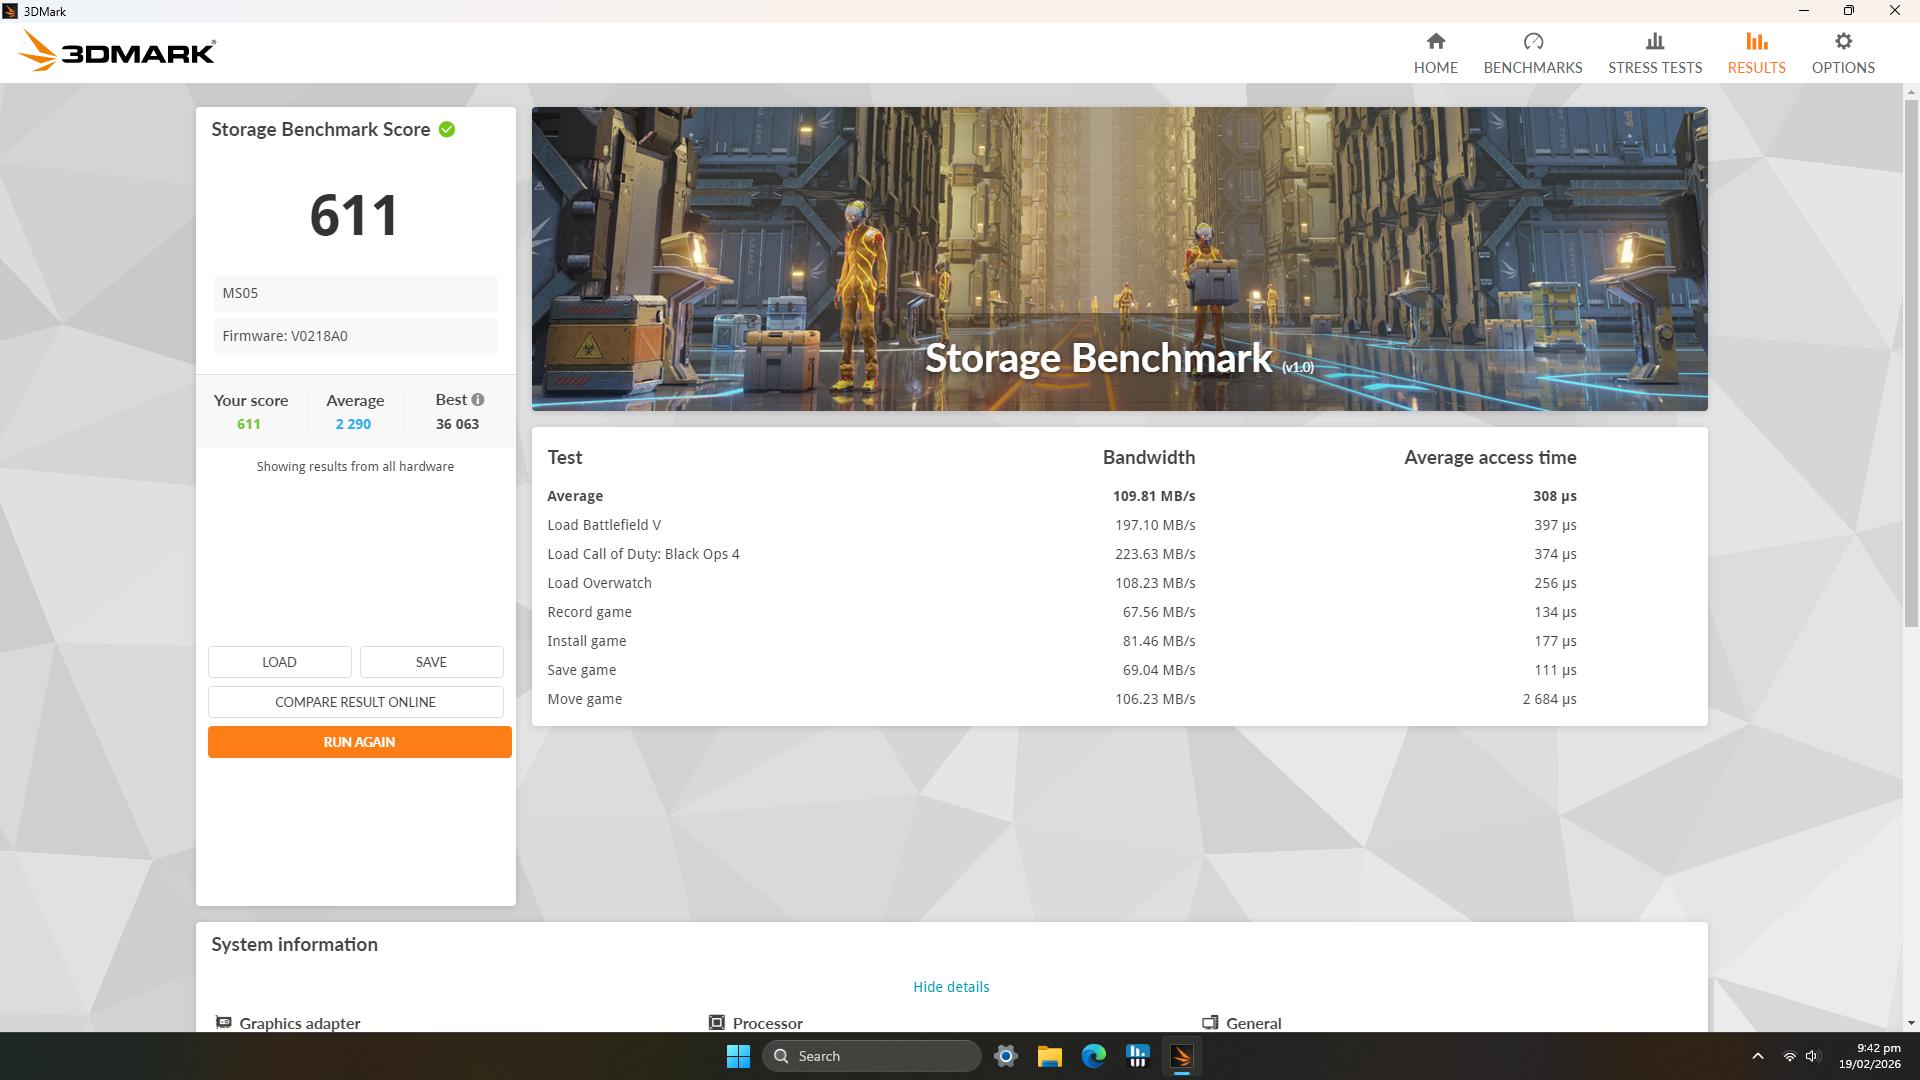Screen dimensions: 1920x1080
Task: Click the scrollbar up arrow
Action: 1911,92
